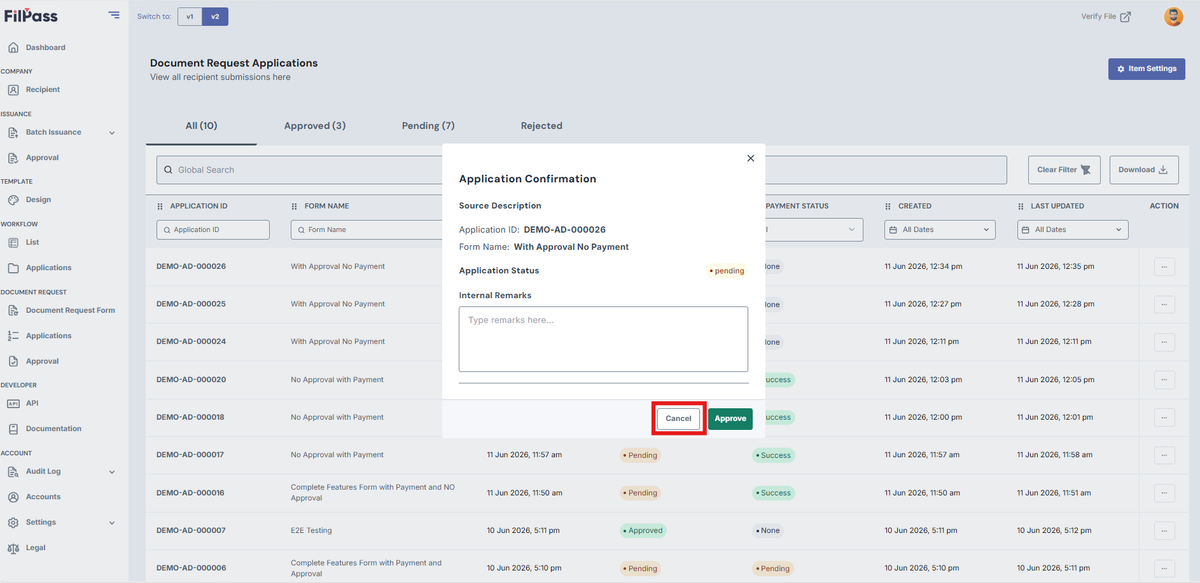Open the Legal scales icon
Image resolution: width=1200 pixels, height=583 pixels.
click(13, 548)
